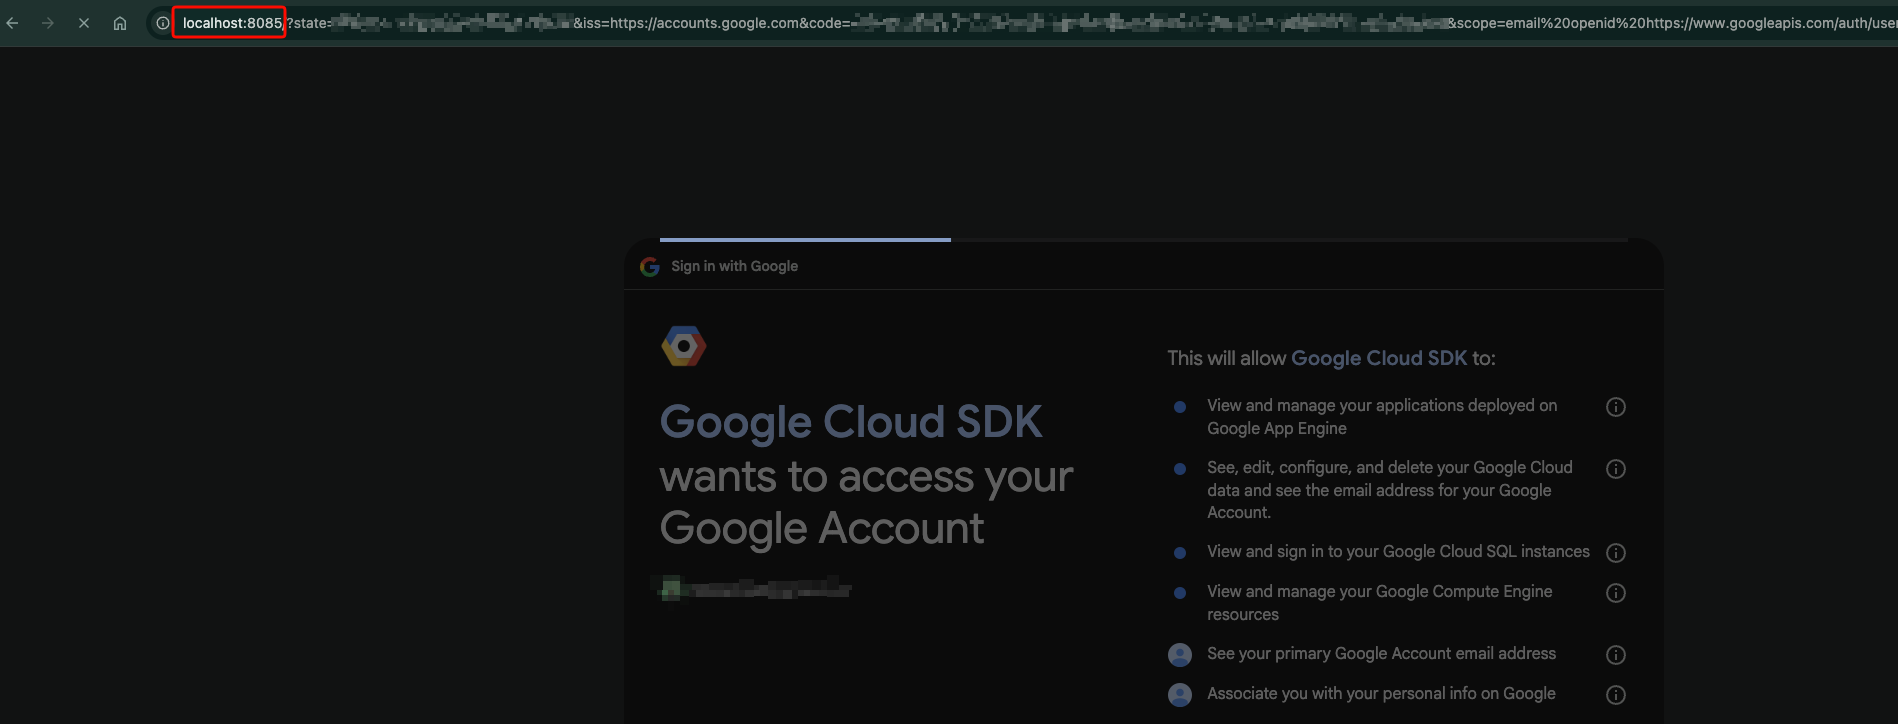Screen dimensions: 1898x724
Task: Click 'See your primary Google Account email address' text
Action: [1381, 654]
